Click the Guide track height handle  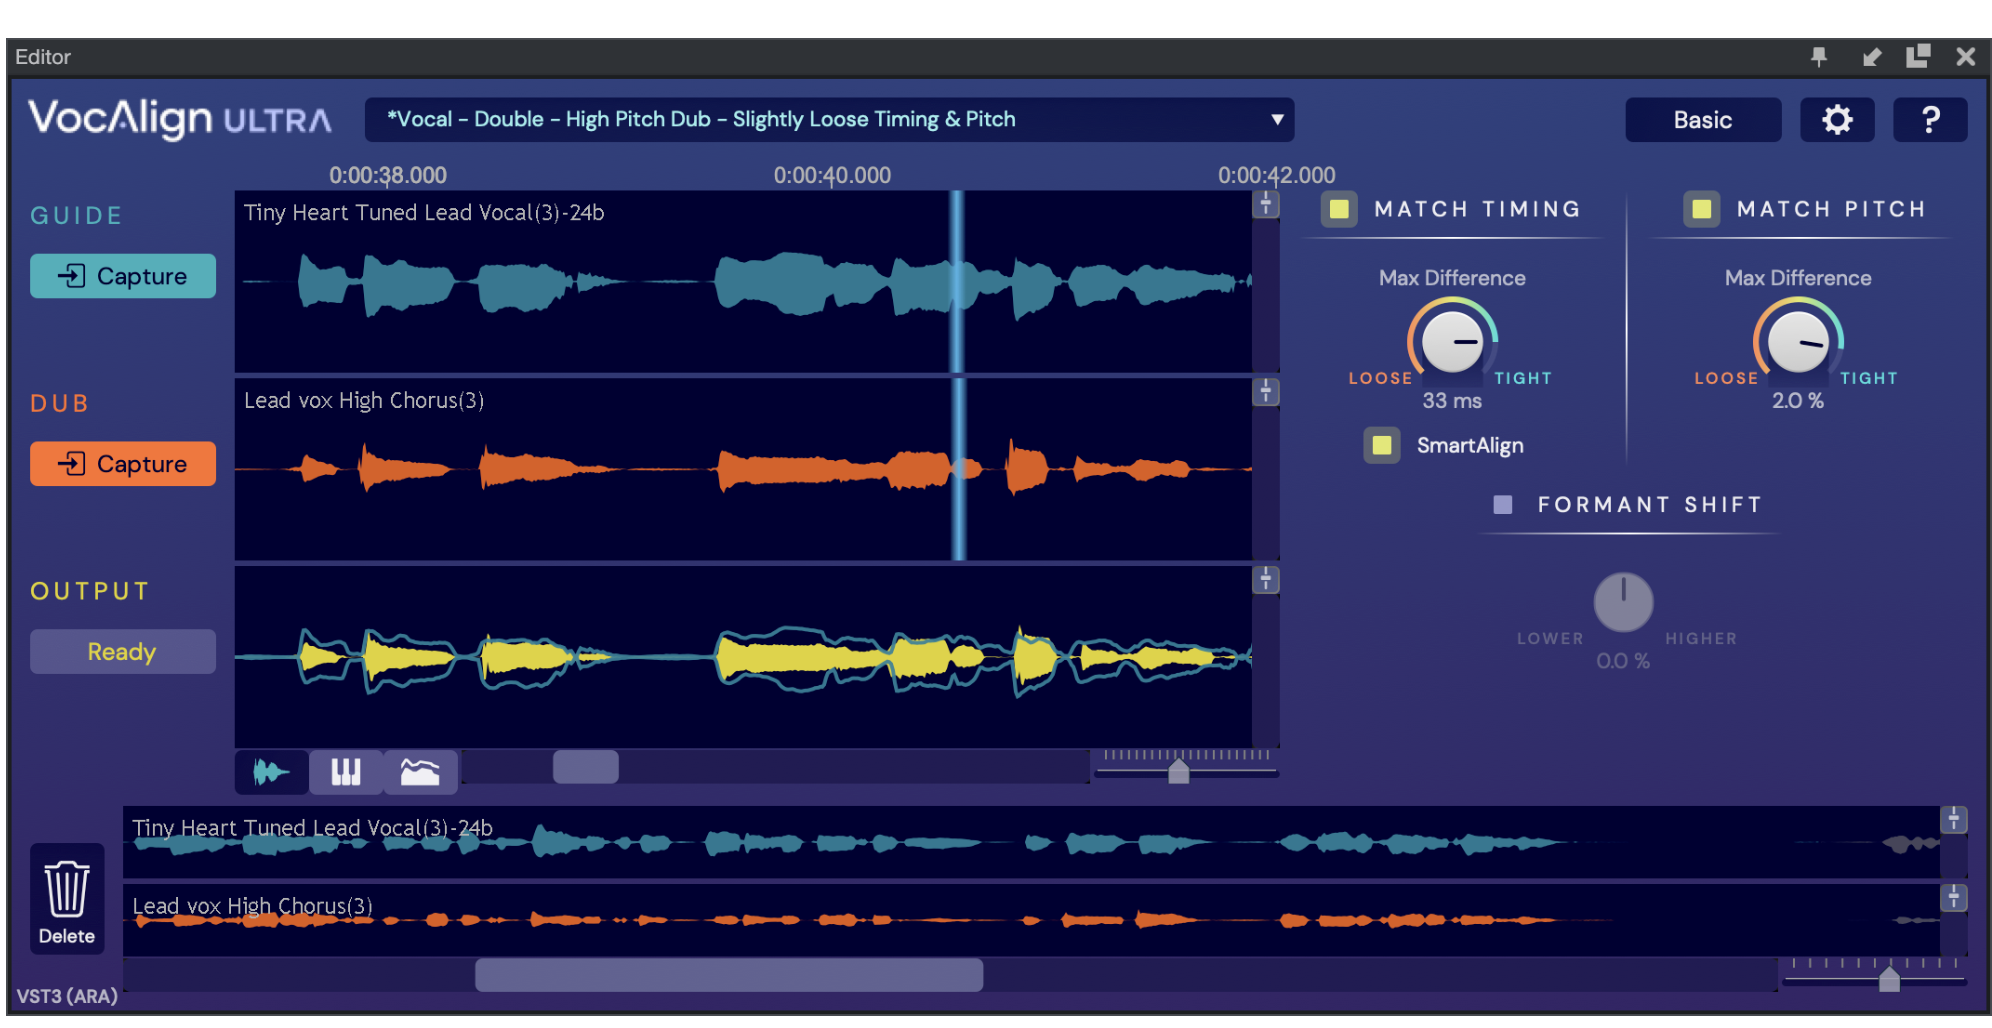1266,204
